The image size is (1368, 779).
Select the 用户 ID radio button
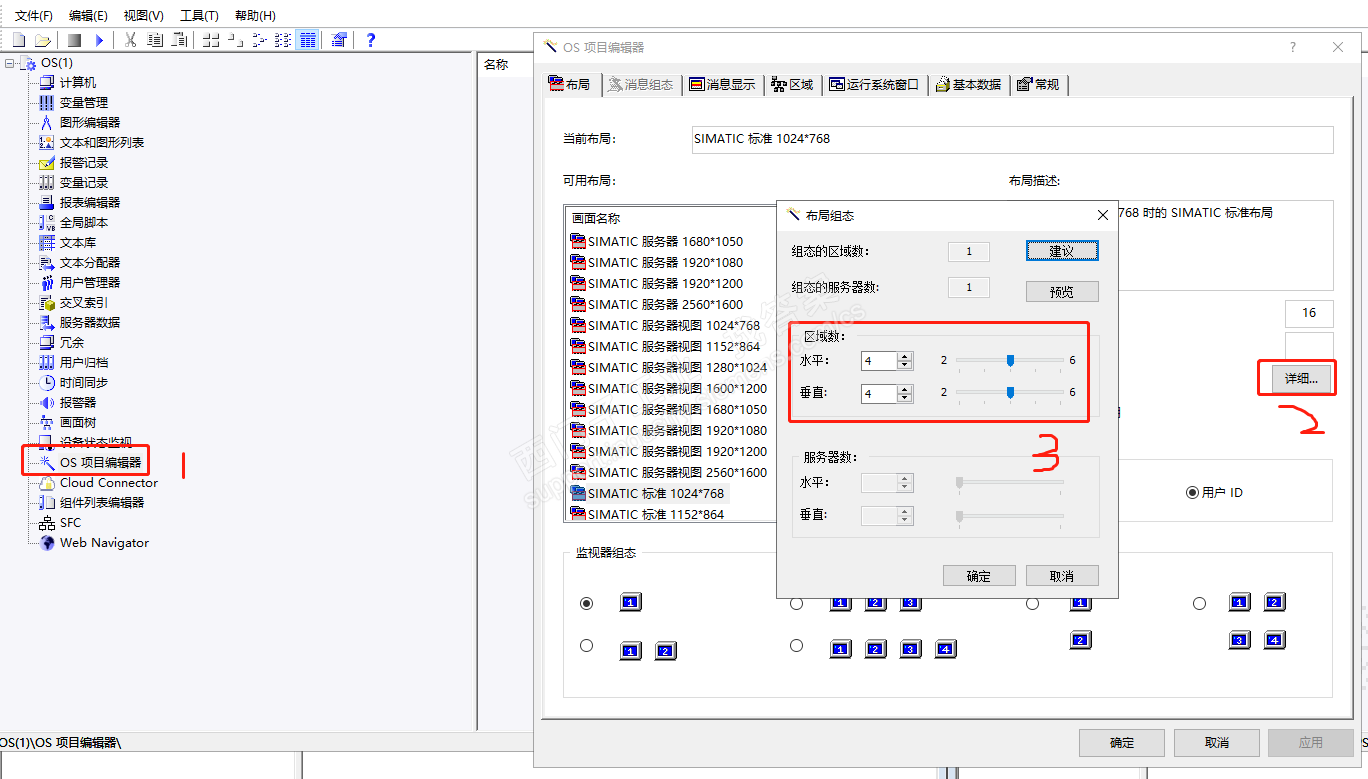(1191, 492)
